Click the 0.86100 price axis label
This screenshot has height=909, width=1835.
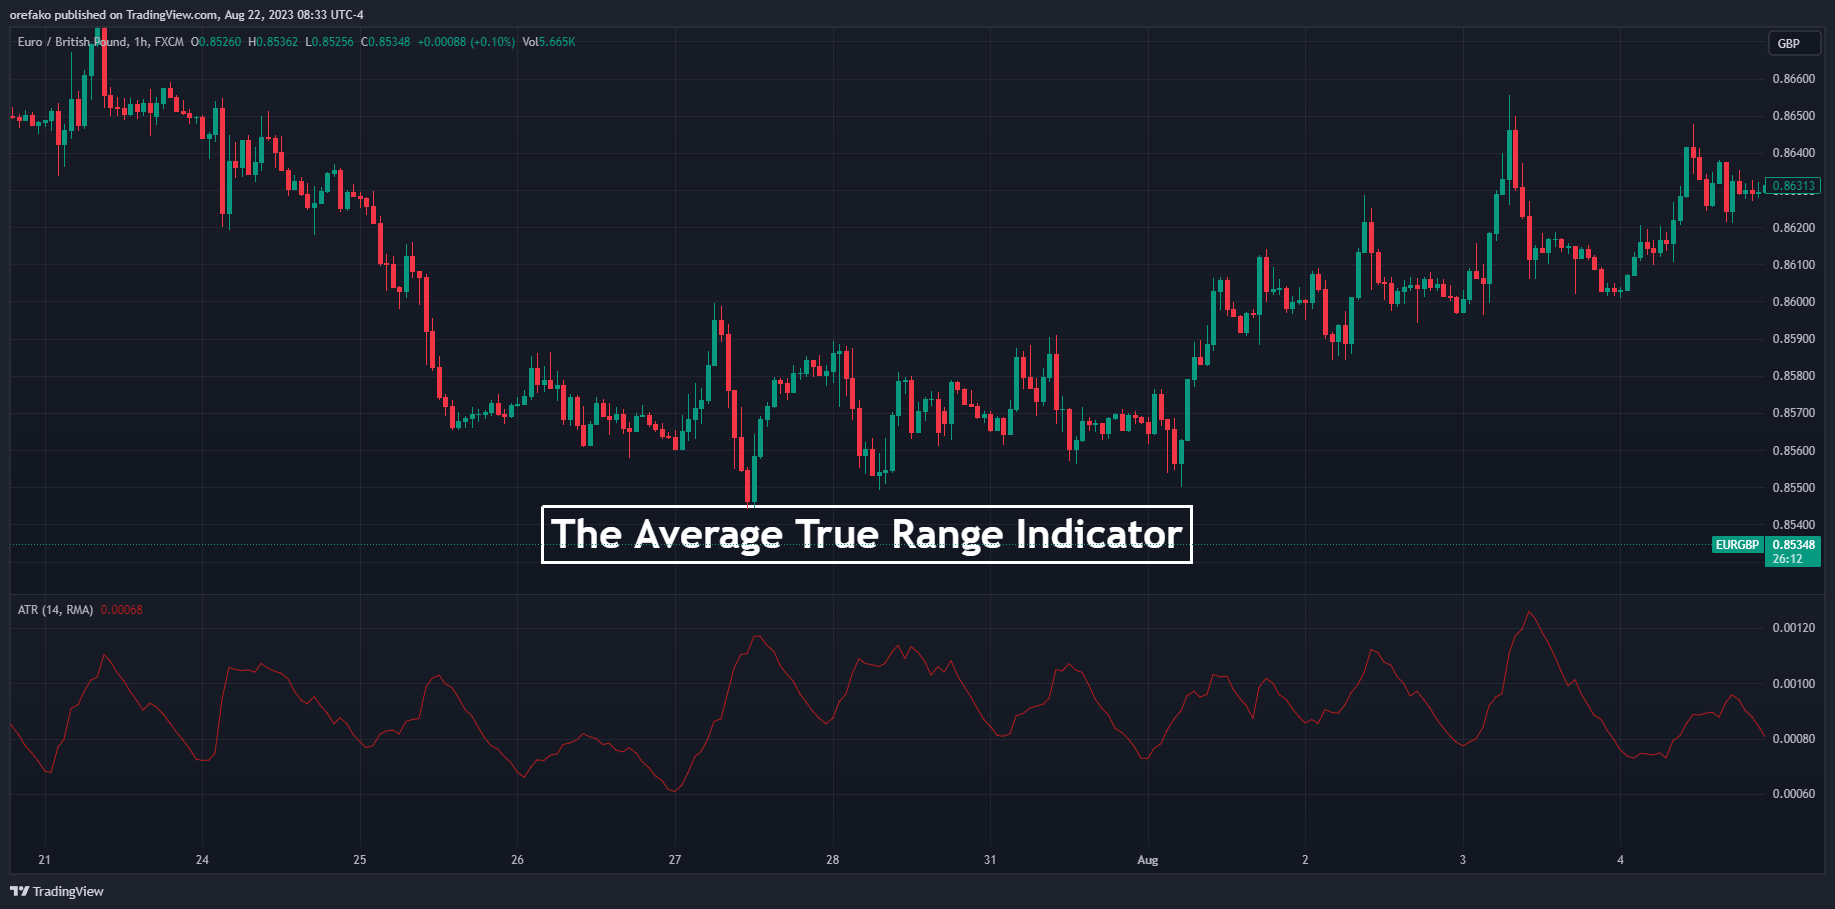[x=1793, y=265]
